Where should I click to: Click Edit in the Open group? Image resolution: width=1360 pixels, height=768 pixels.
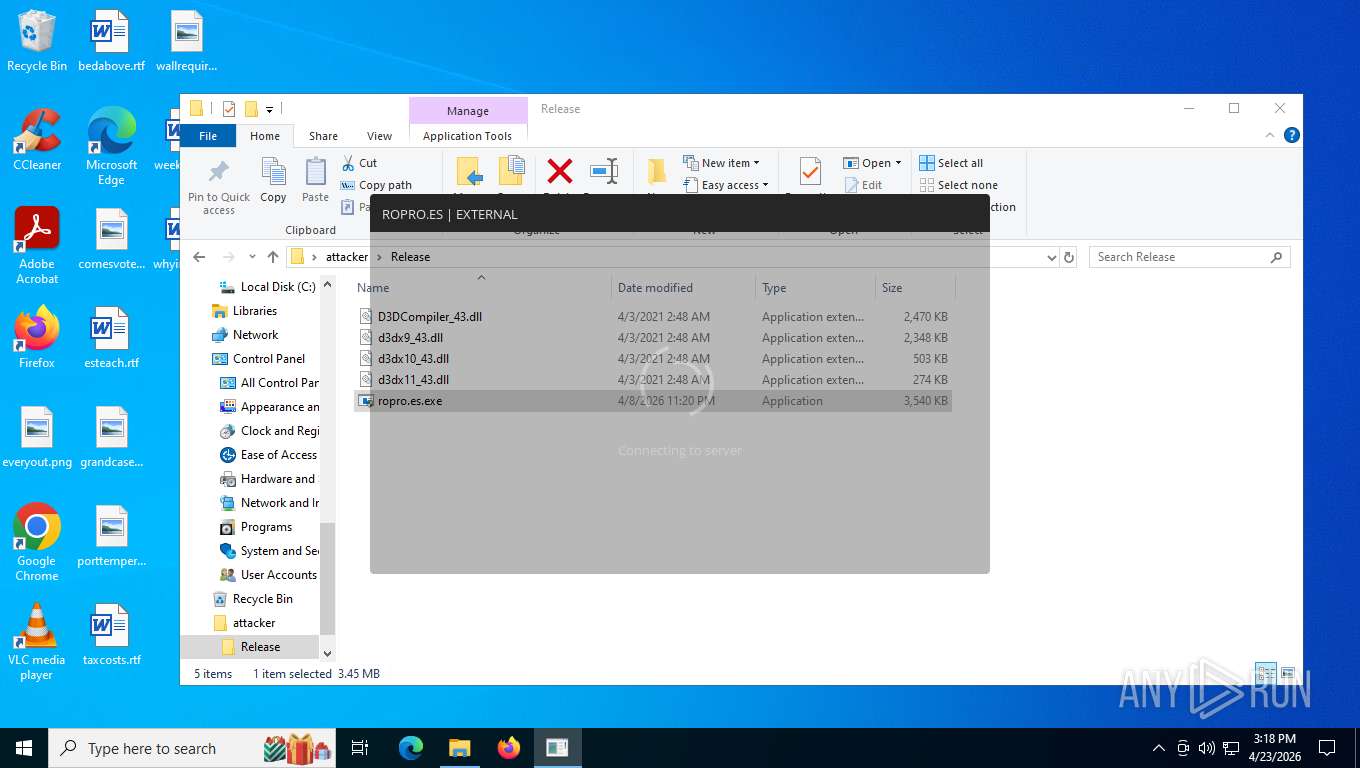tap(863, 185)
